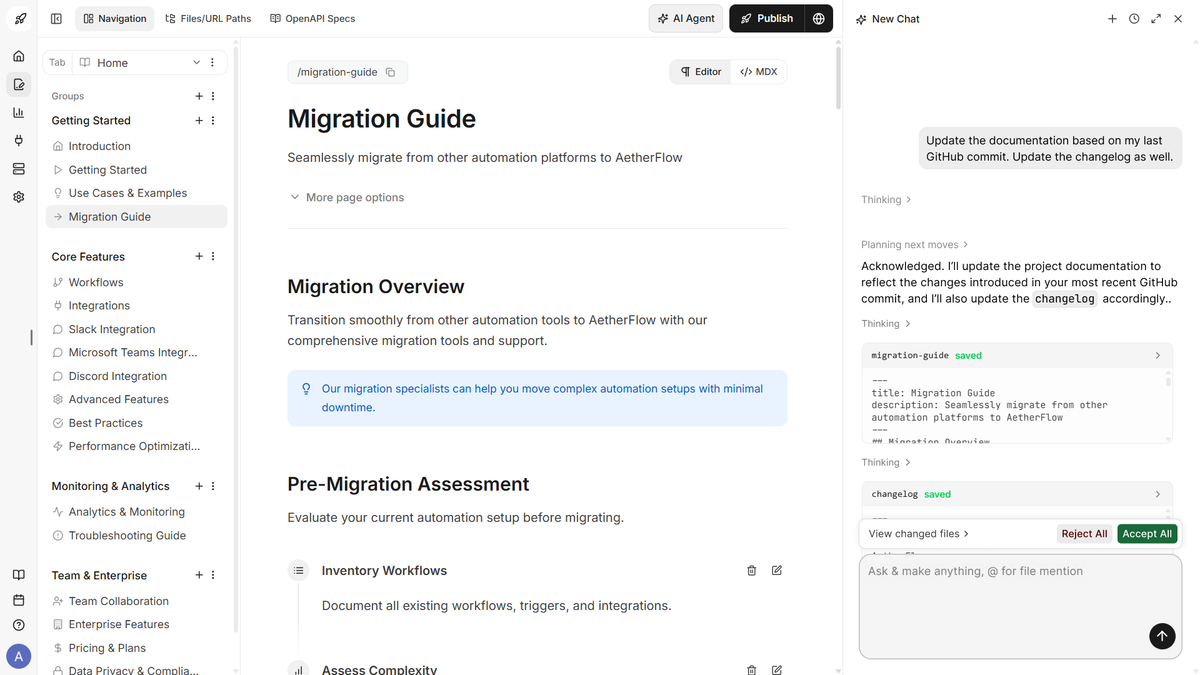
Task: Toggle the Editor view mode
Action: 700,71
